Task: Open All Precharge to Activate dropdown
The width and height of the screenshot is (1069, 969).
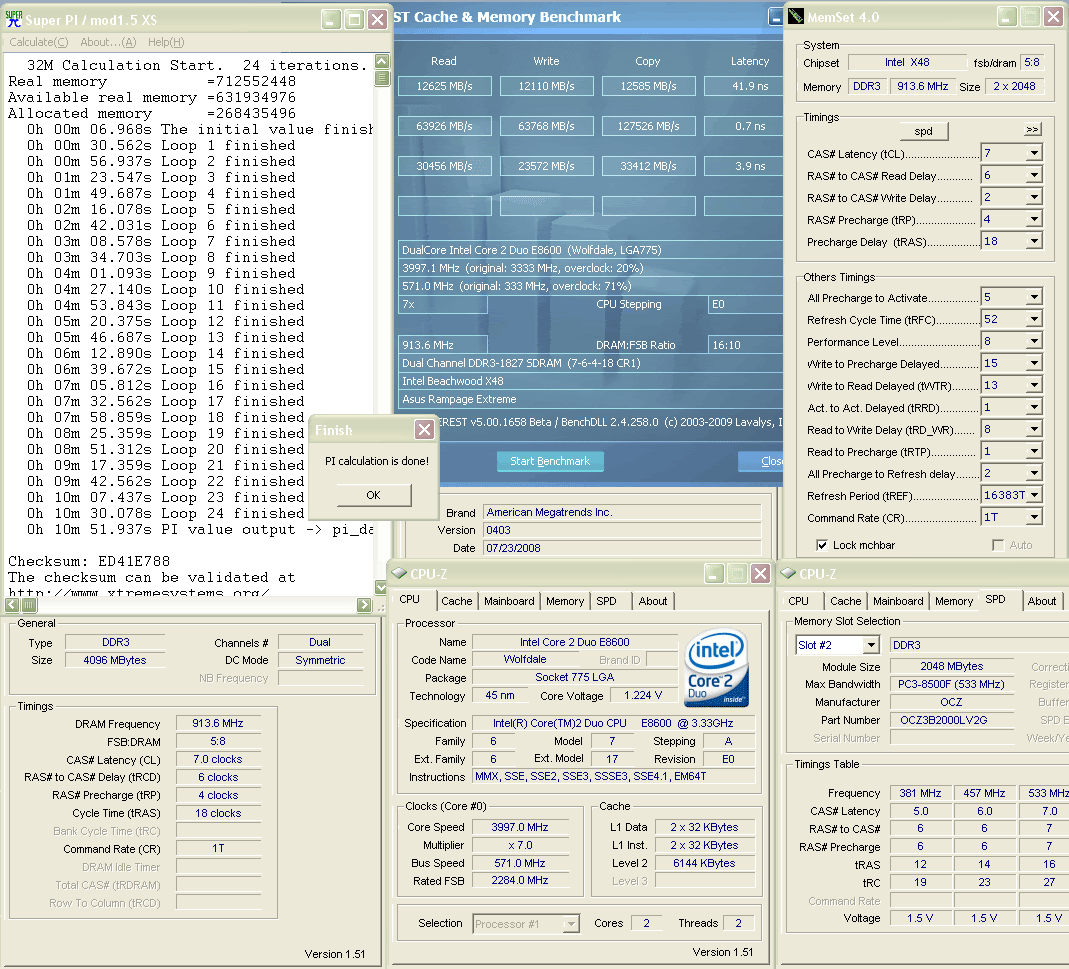Action: [x=1034, y=297]
